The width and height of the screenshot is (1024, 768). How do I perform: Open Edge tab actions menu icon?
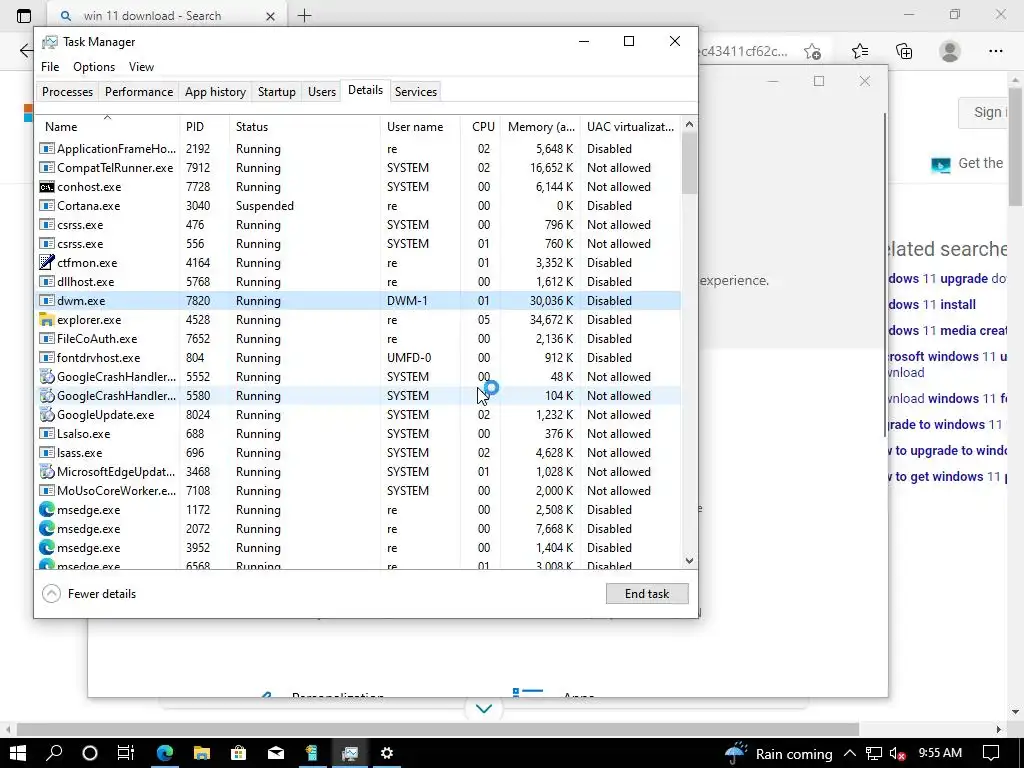pyautogui.click(x=24, y=16)
